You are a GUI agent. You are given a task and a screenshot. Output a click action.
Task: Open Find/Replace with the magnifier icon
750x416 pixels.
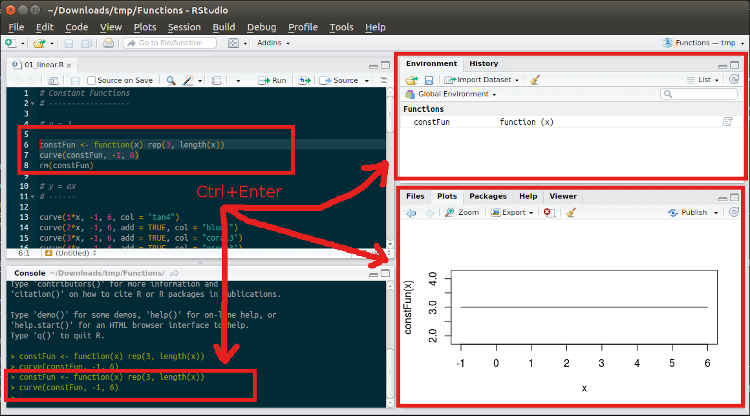point(171,81)
